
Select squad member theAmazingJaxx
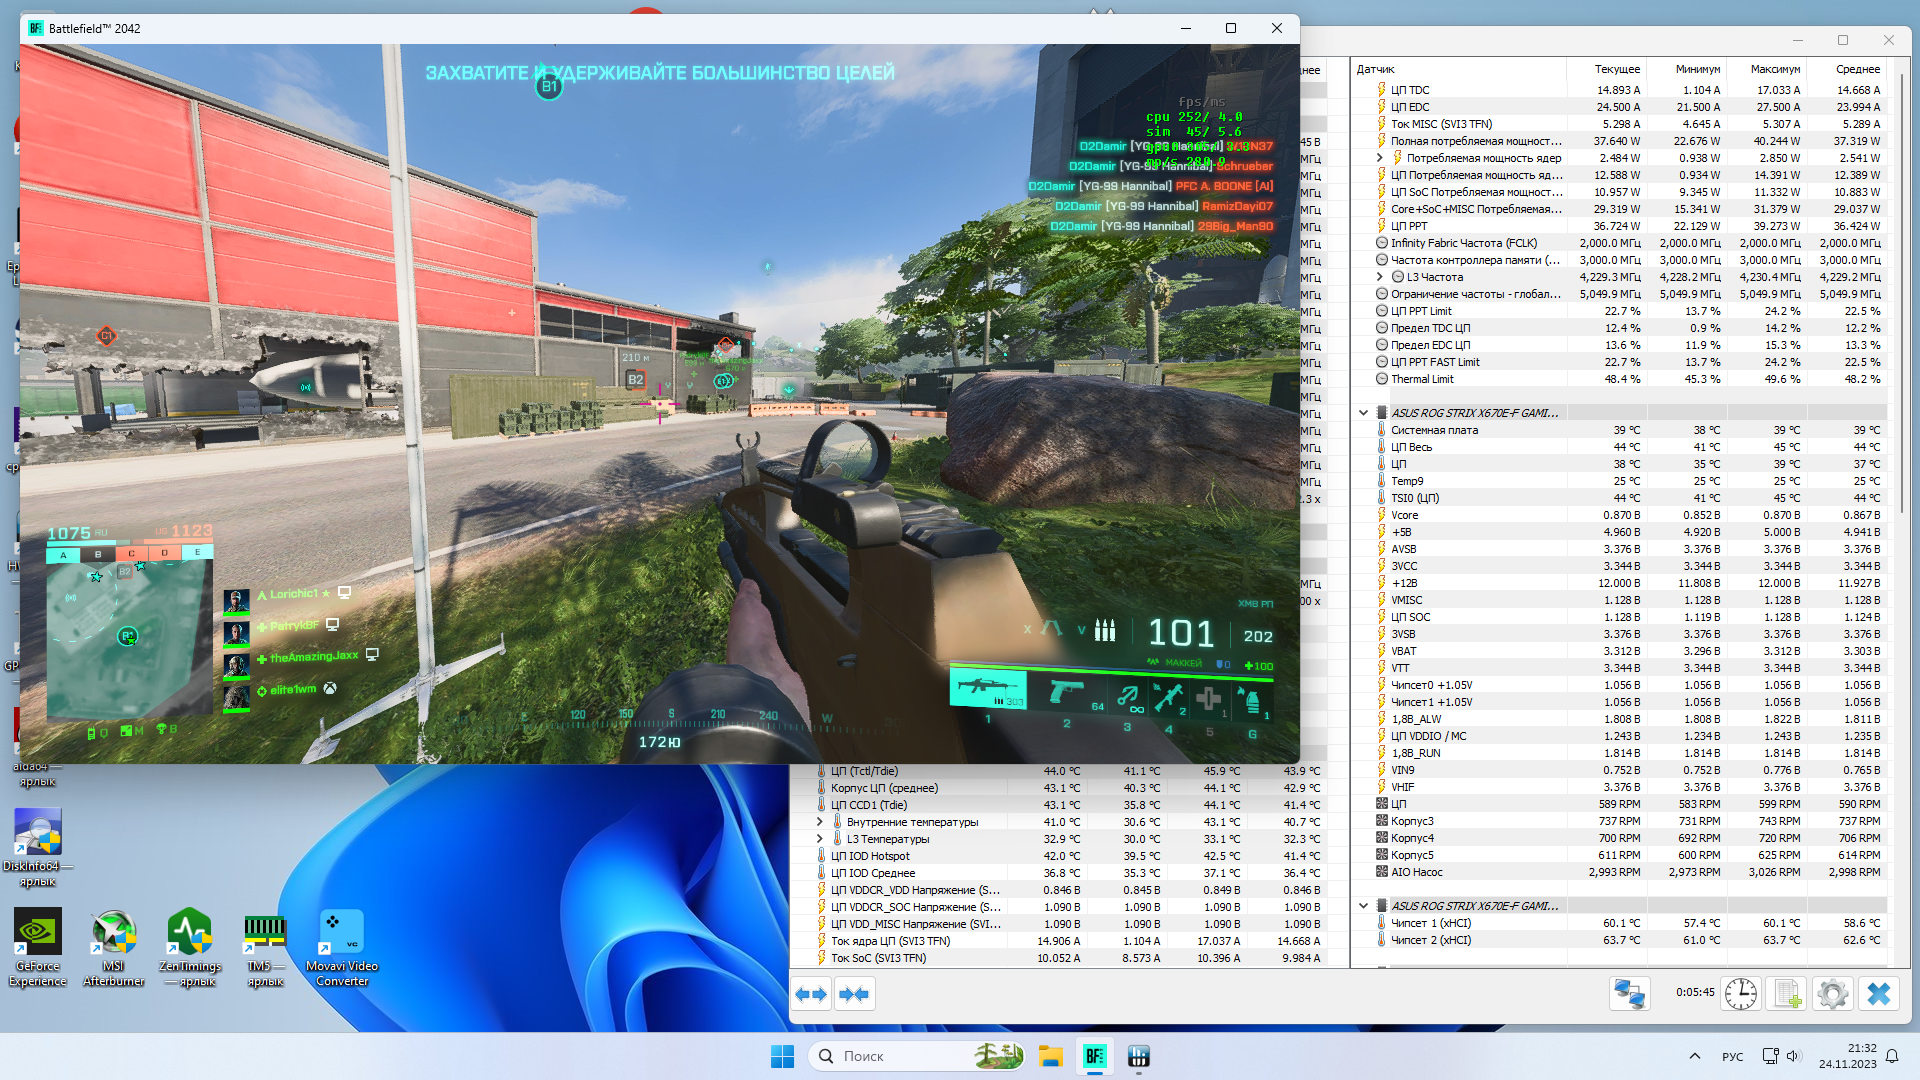pyautogui.click(x=302, y=657)
